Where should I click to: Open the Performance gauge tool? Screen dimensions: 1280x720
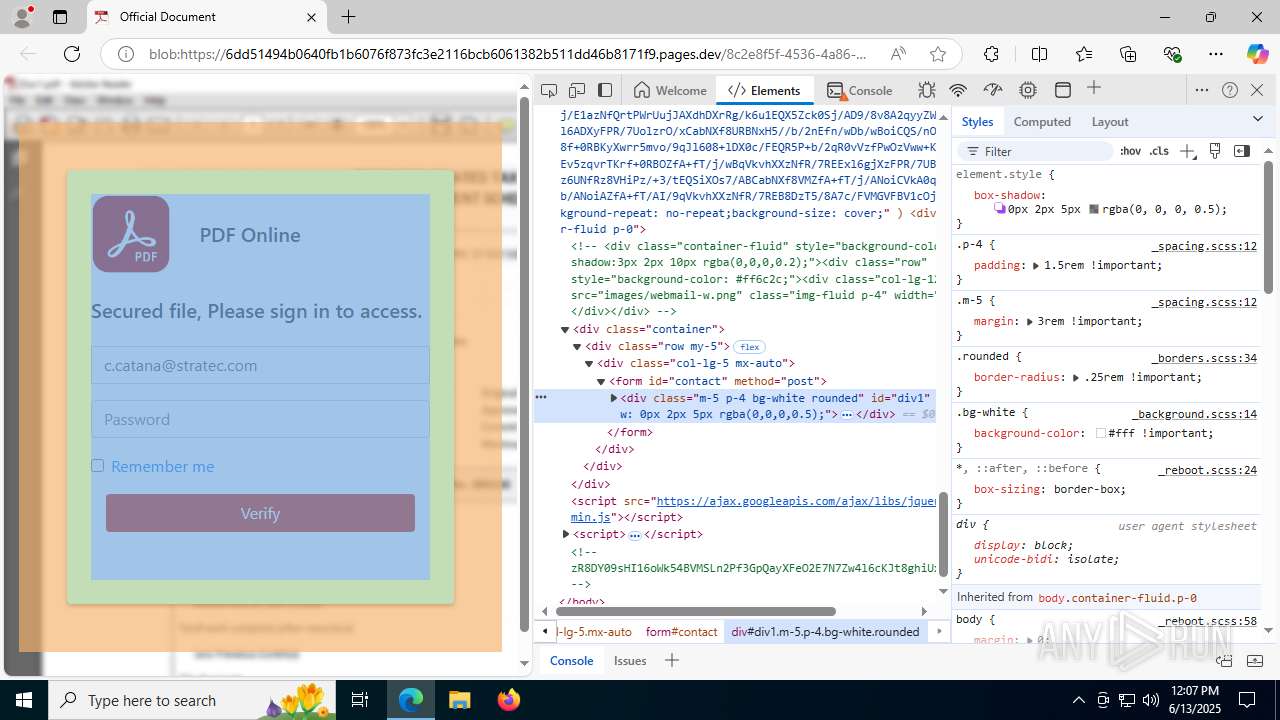pyautogui.click(x=993, y=90)
